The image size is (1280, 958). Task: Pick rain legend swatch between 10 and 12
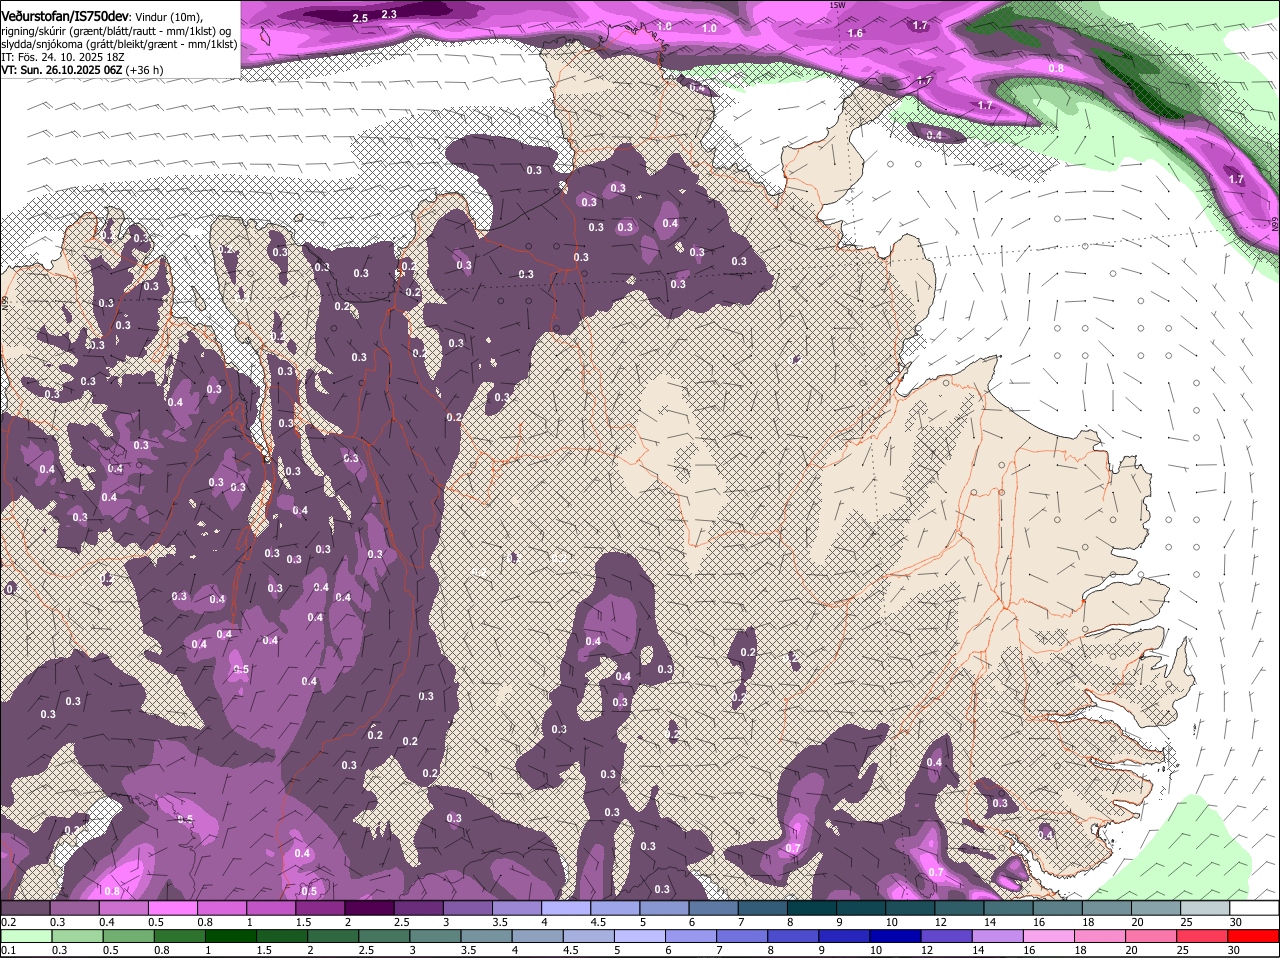tap(896, 936)
